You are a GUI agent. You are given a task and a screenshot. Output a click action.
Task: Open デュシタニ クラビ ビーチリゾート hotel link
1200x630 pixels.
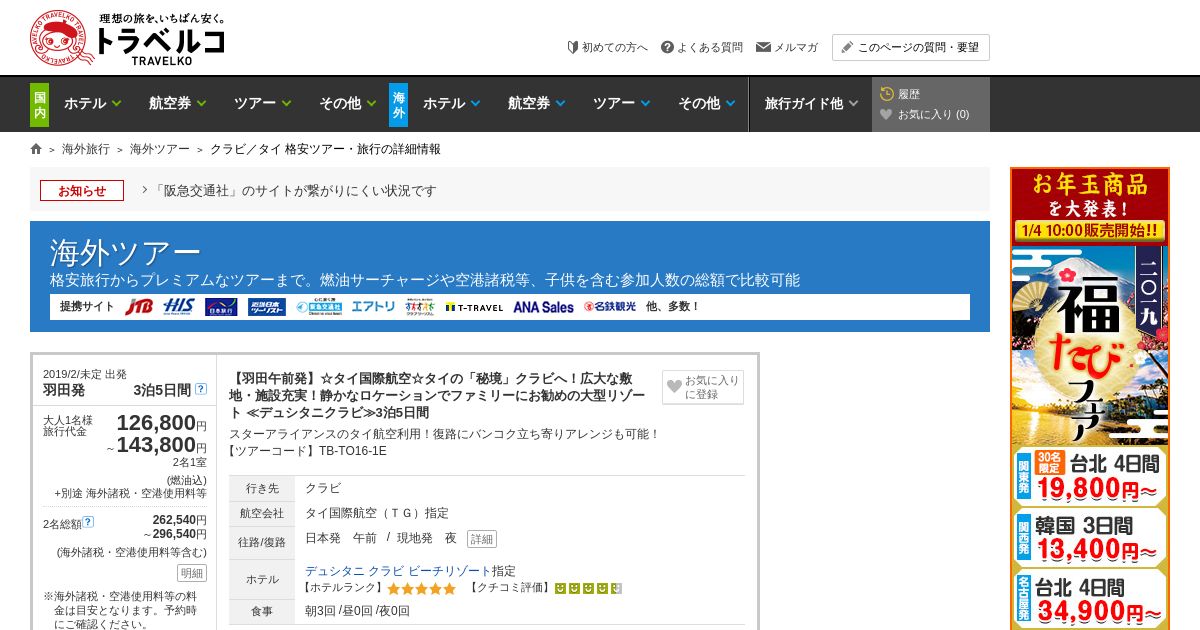click(x=398, y=571)
